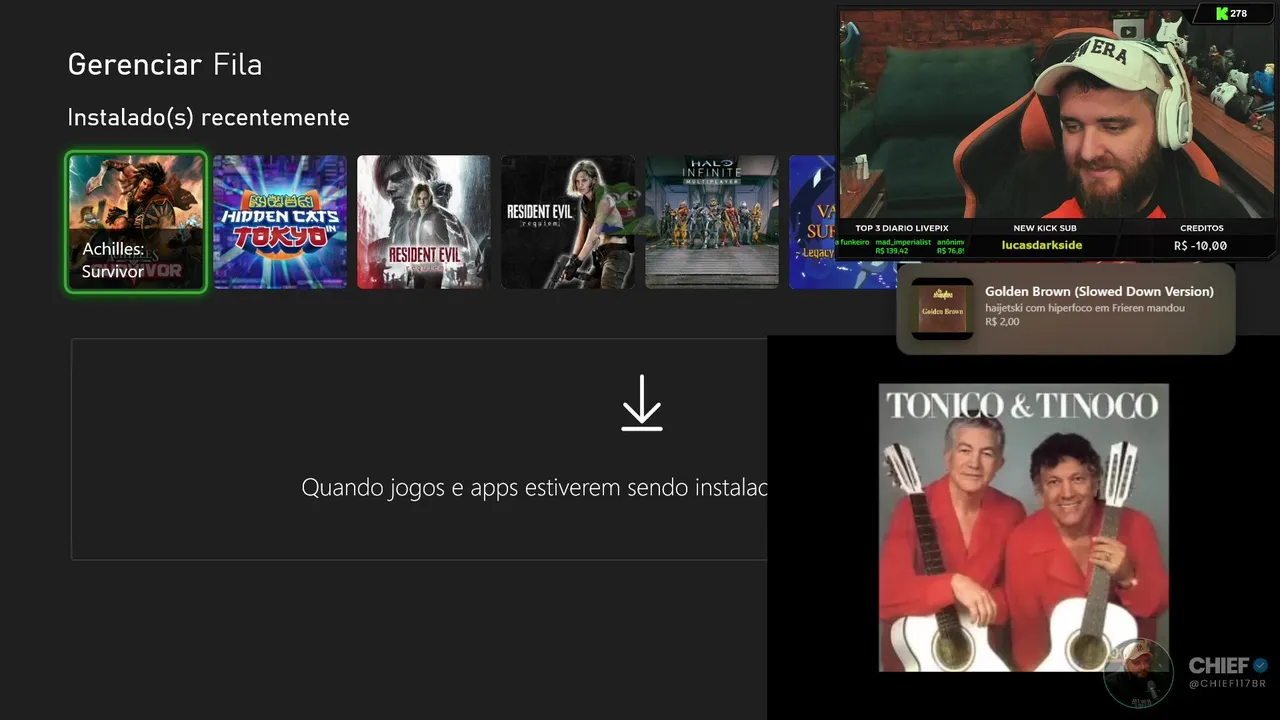Click the Instalado(s) recentemente label
Screen dimensions: 1280x720
click(208, 118)
